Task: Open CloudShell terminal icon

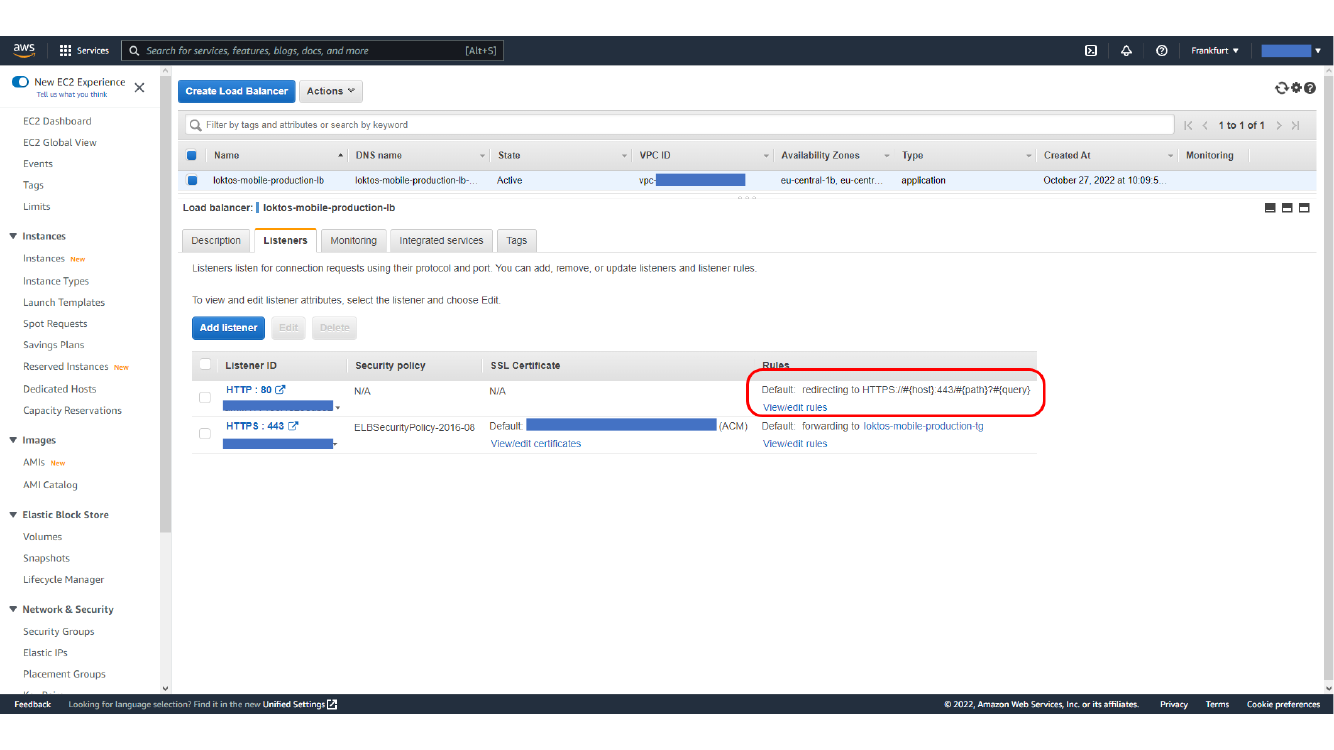Action: 1092,51
